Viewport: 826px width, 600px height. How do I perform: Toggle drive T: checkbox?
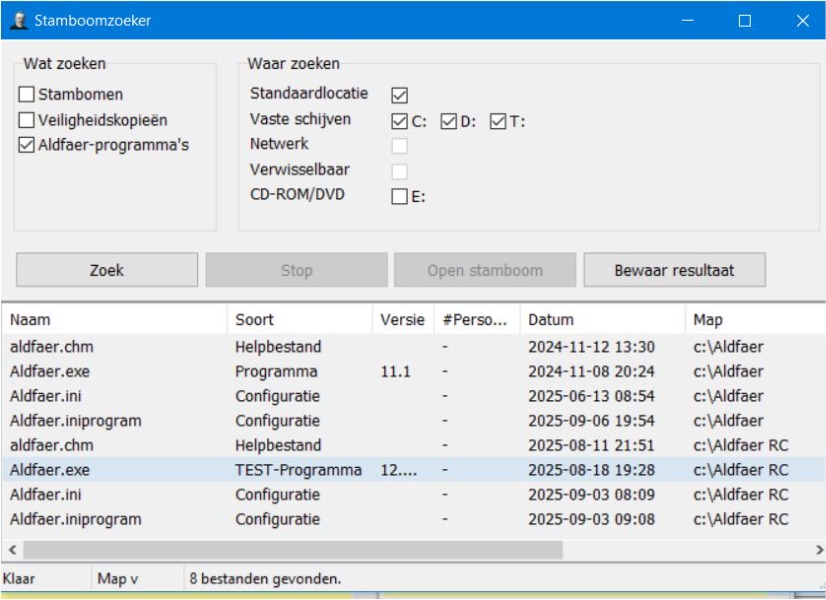(498, 121)
